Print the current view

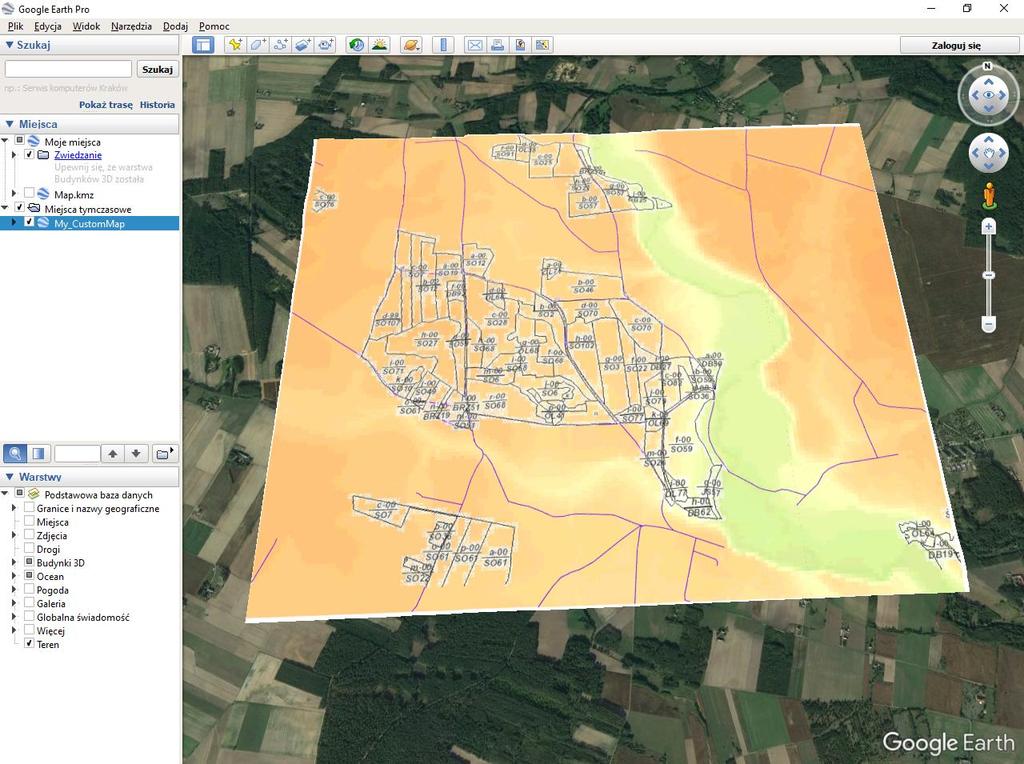pos(498,45)
